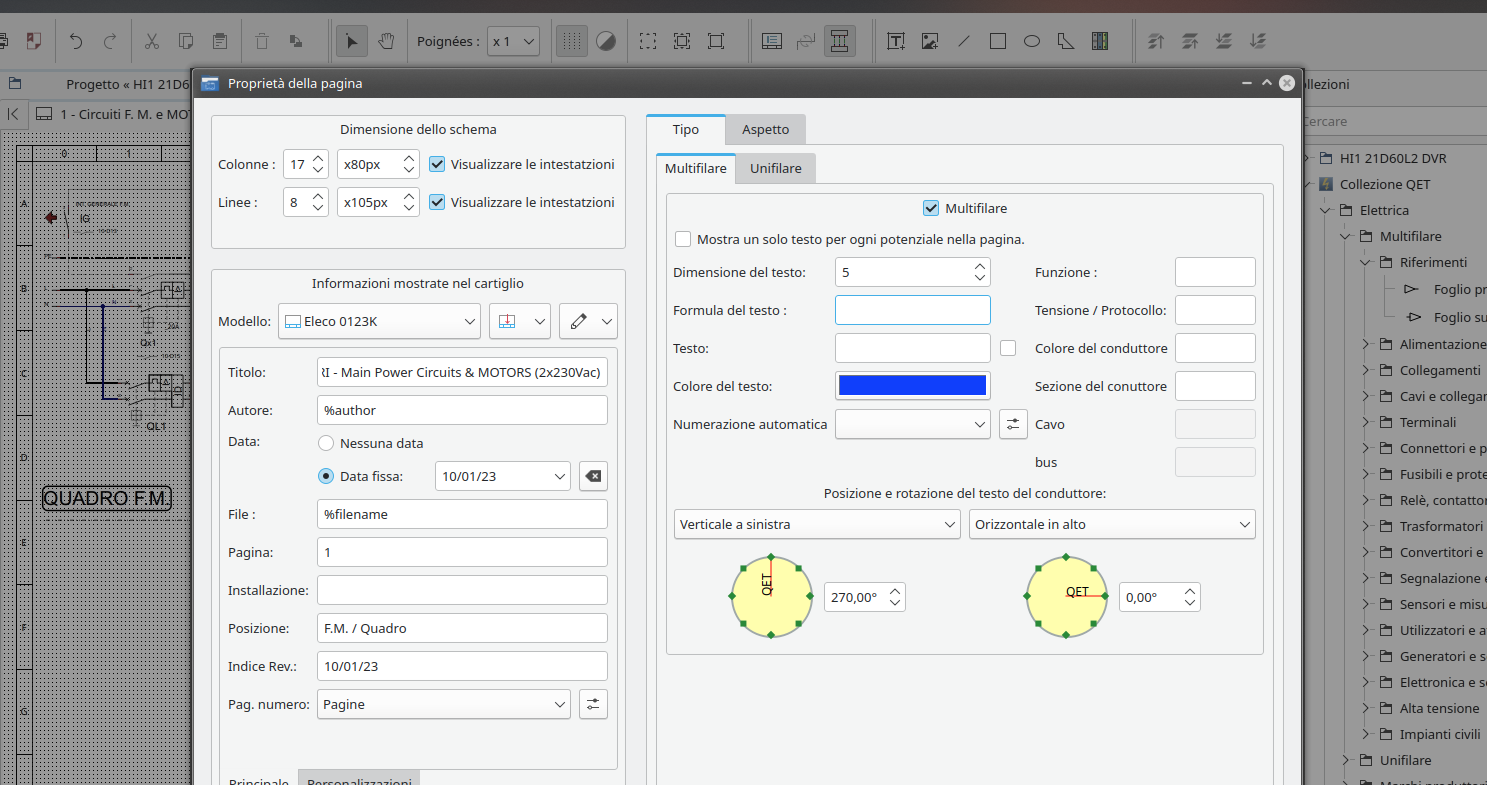1487x785 pixels.
Task: Toggle the grid display icon
Action: 572,41
